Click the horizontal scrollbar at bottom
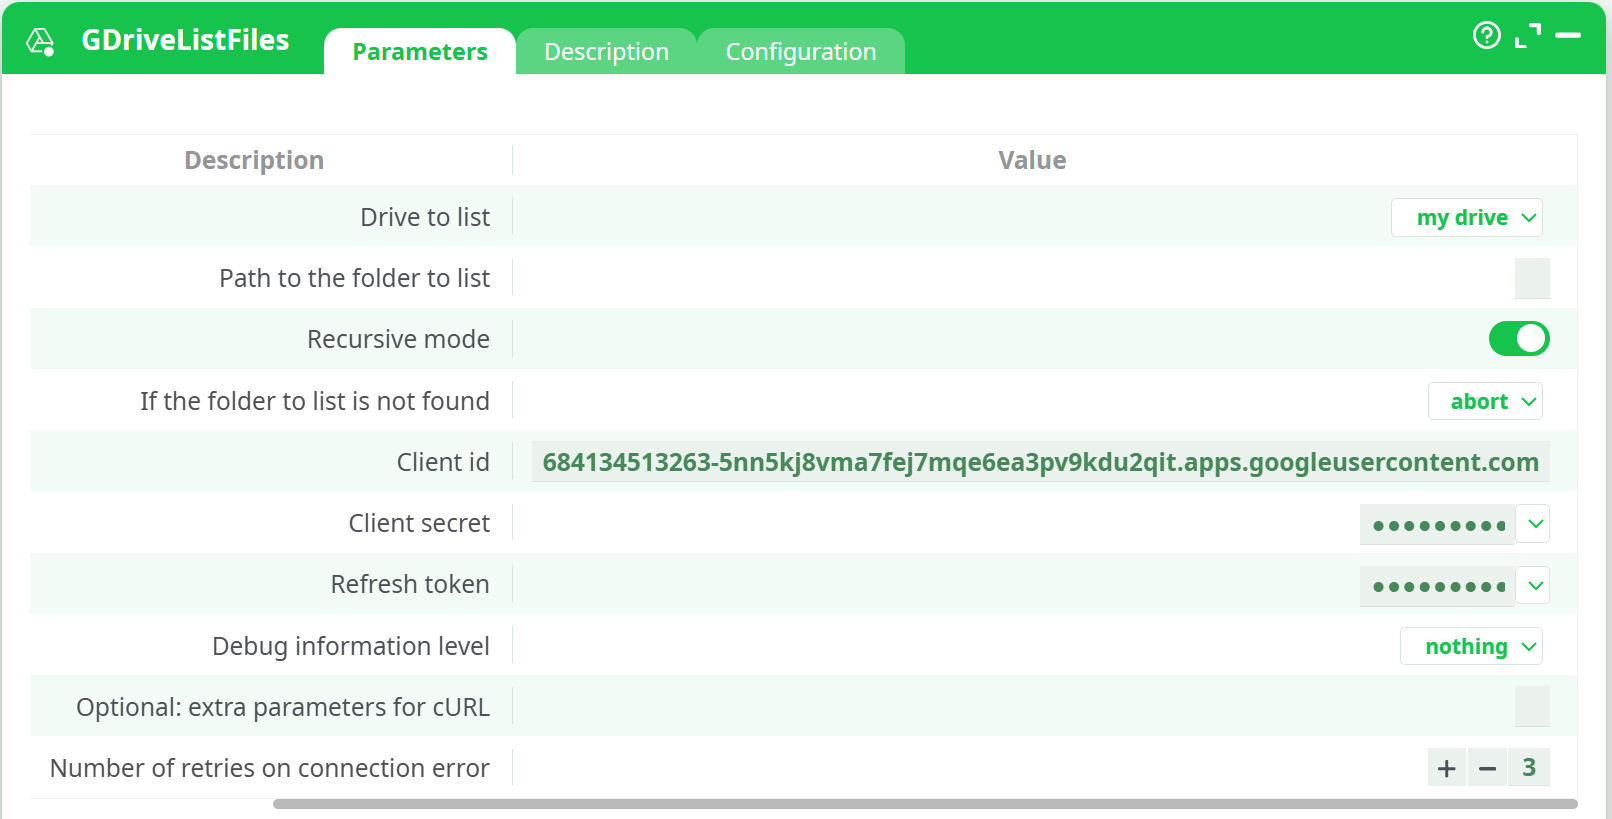Screen dimensions: 1612x819 point(924,804)
